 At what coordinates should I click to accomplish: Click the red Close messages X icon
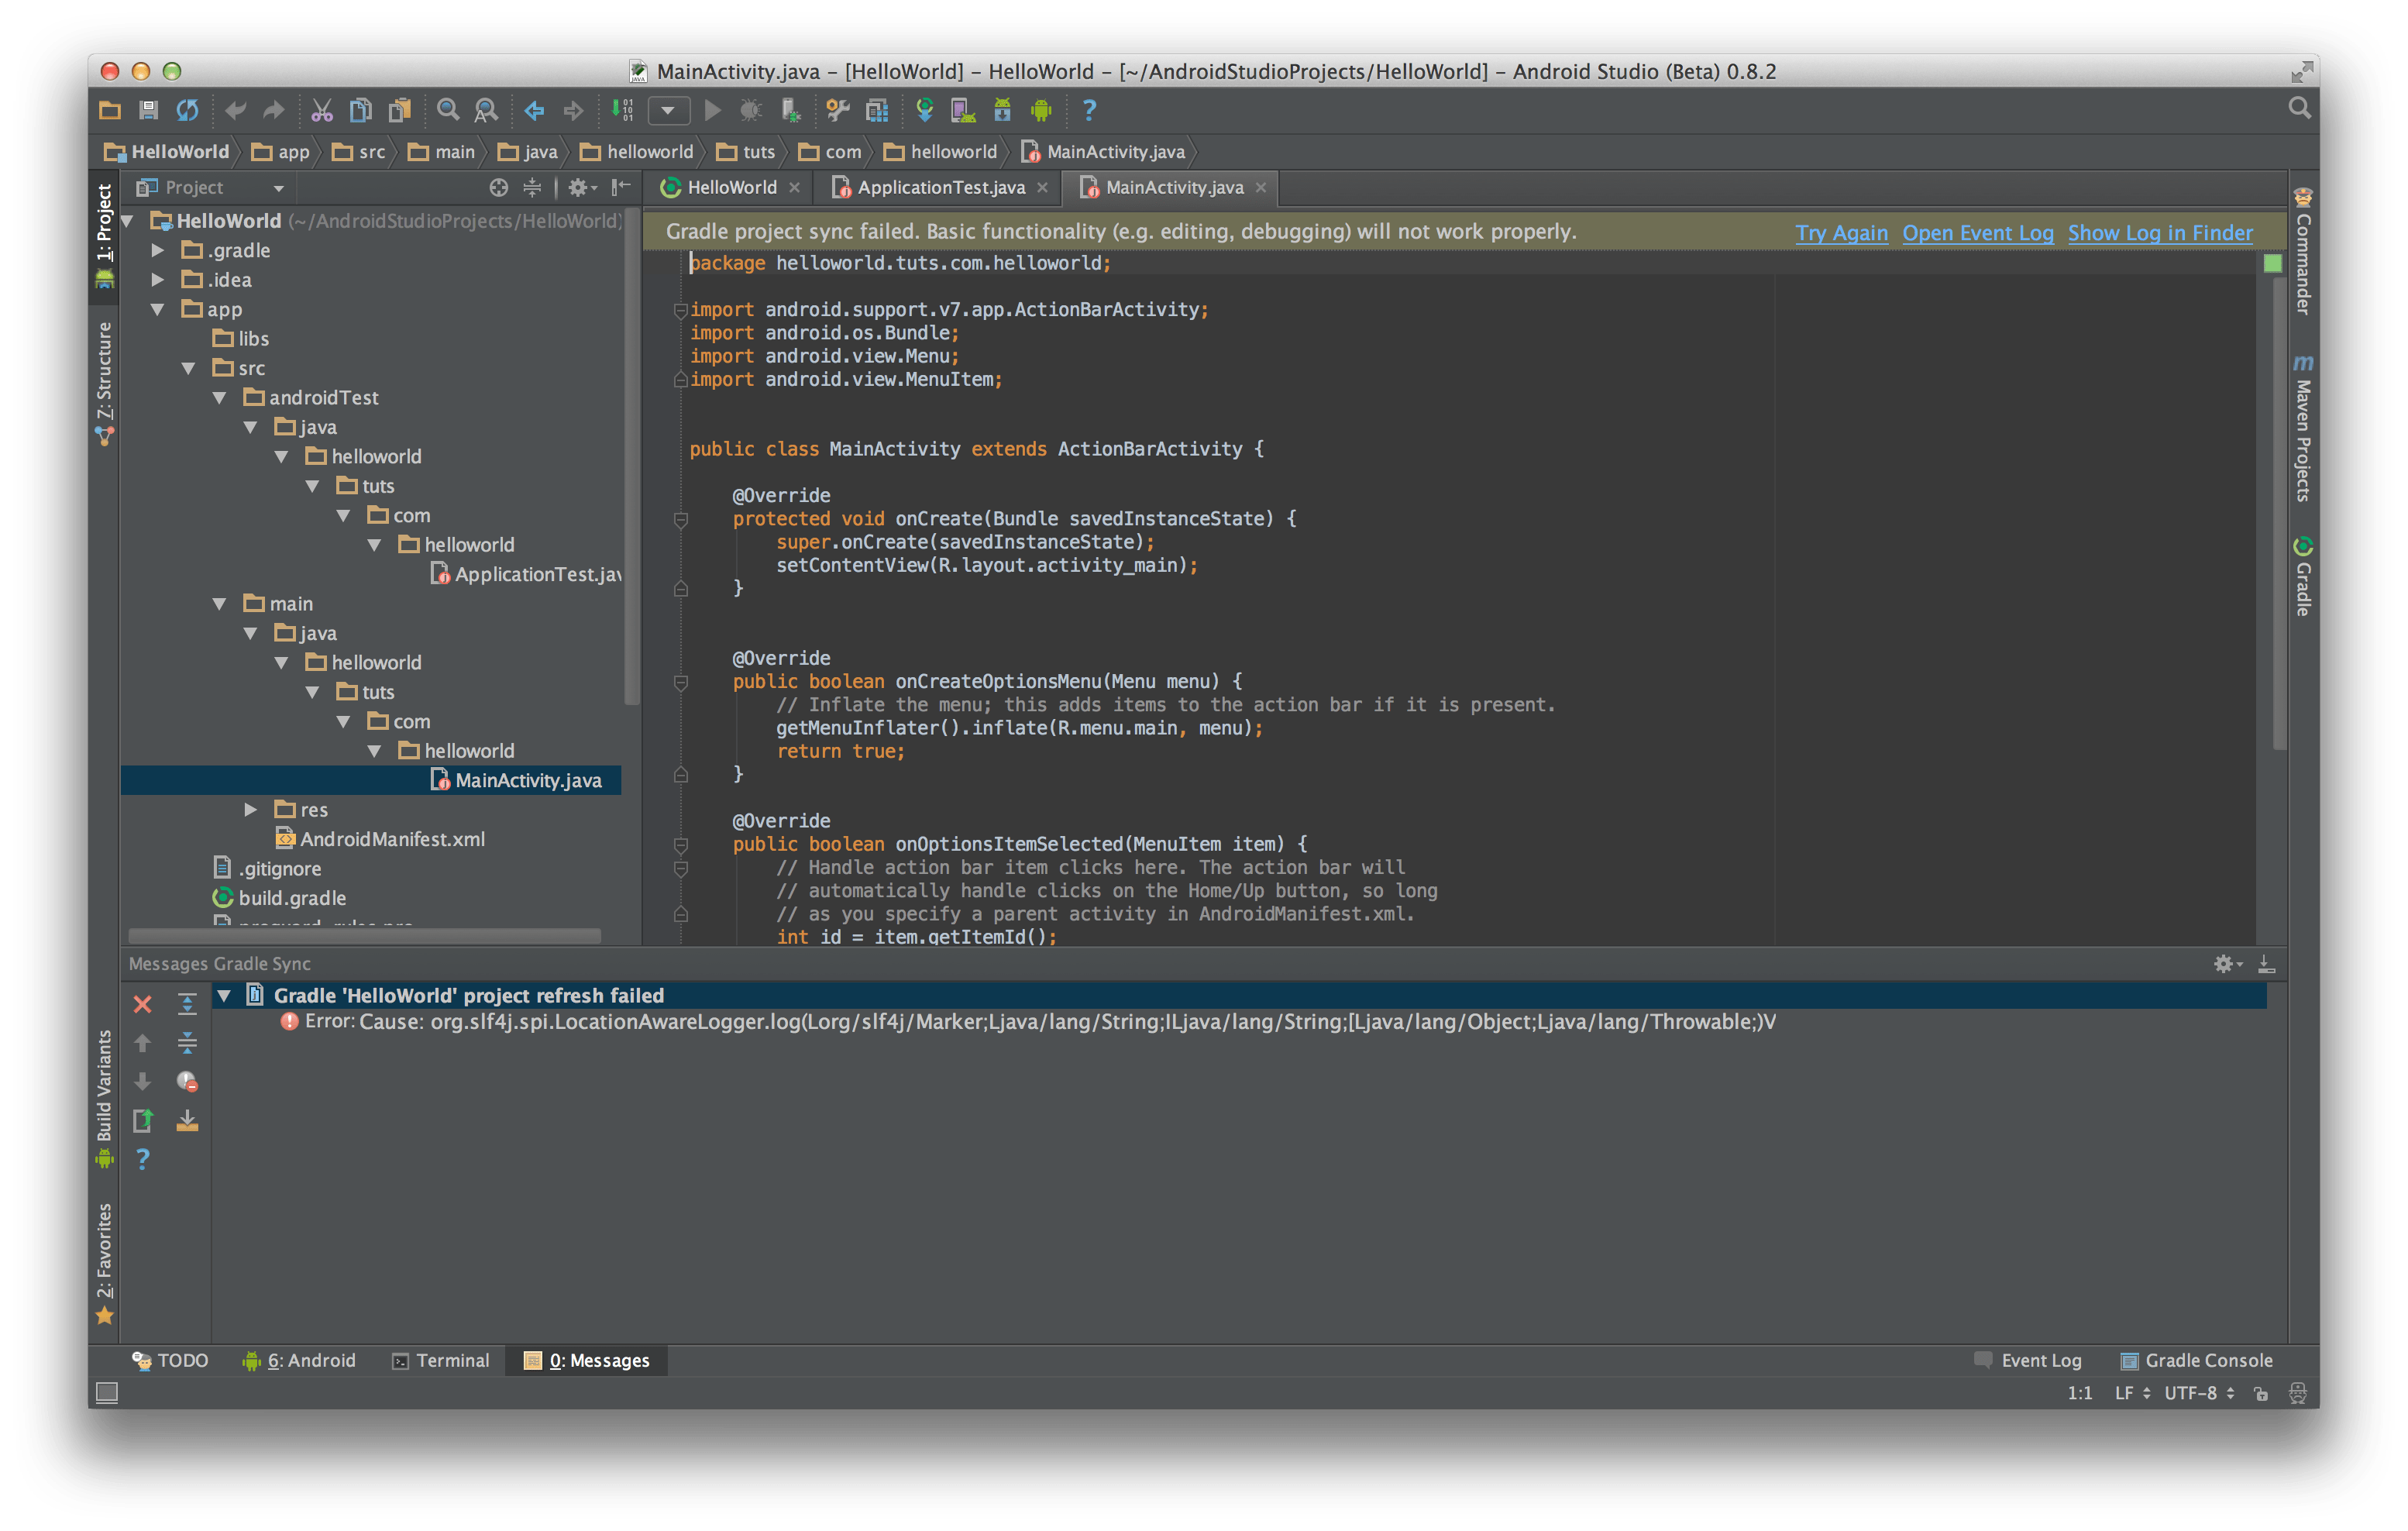point(143,1005)
